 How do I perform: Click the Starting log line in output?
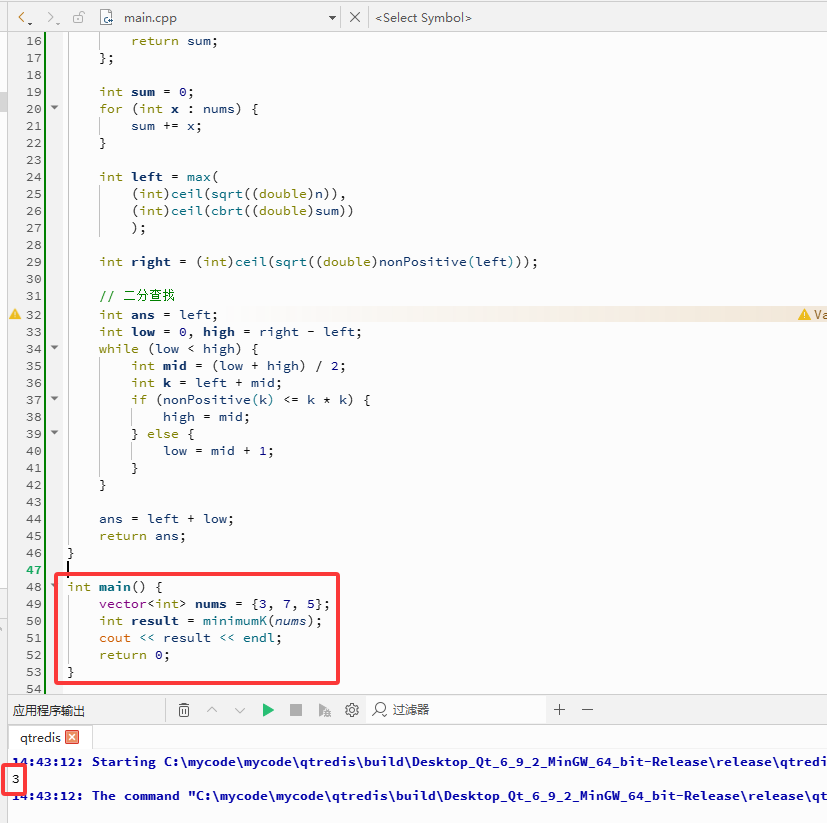tap(419, 762)
